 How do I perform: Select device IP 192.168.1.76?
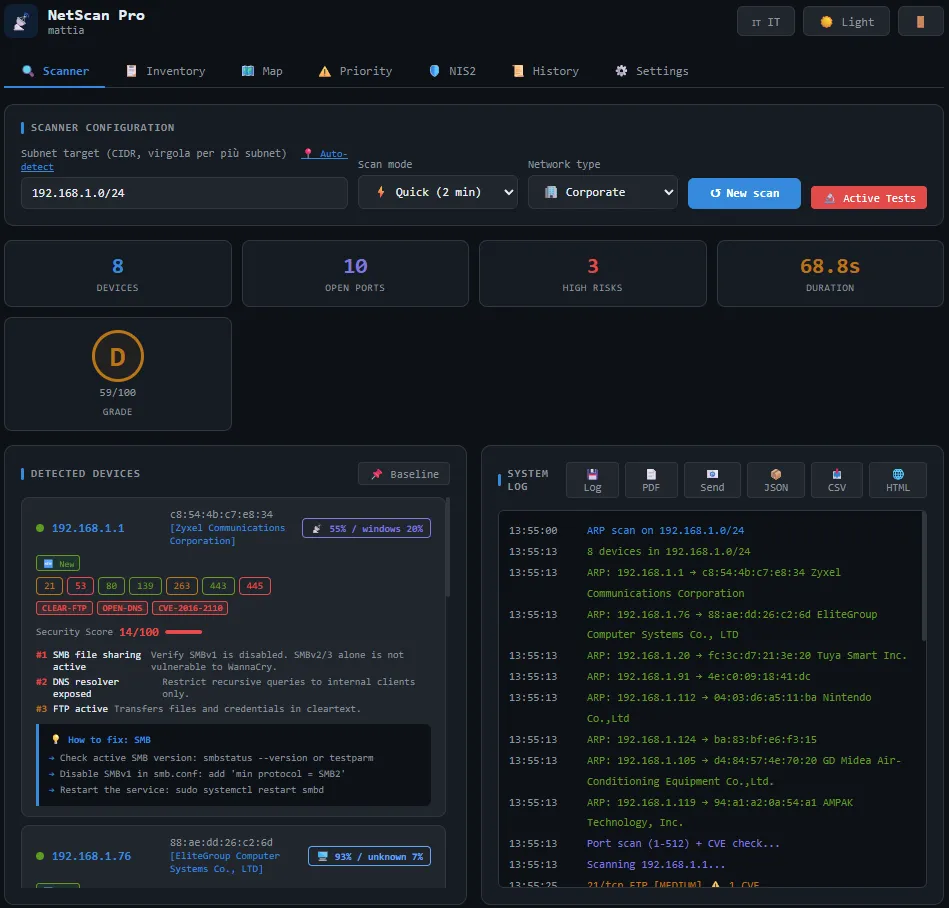coord(91,856)
